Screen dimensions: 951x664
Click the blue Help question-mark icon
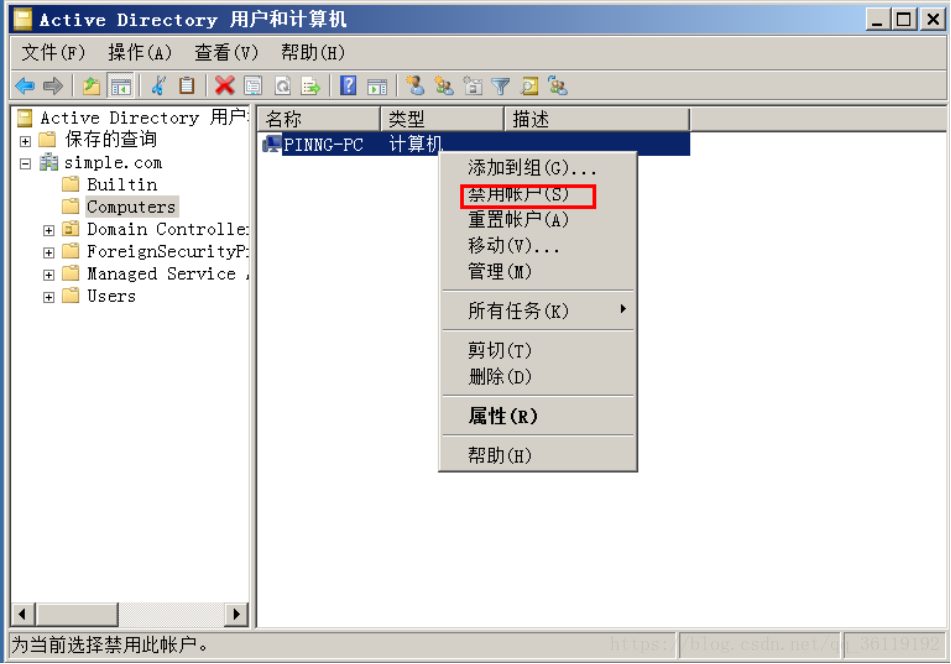[x=348, y=86]
